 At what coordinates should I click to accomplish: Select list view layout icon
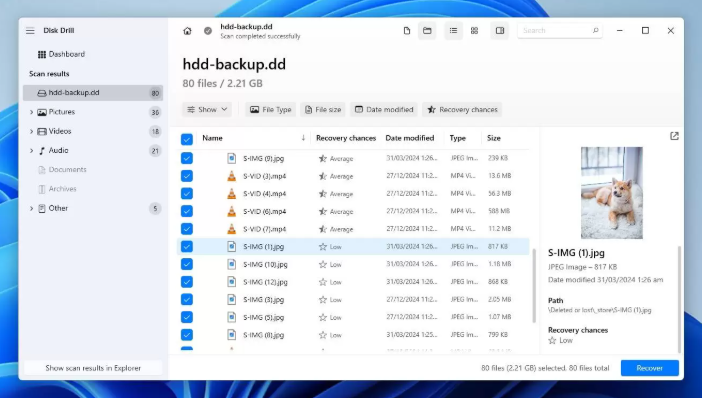point(454,30)
